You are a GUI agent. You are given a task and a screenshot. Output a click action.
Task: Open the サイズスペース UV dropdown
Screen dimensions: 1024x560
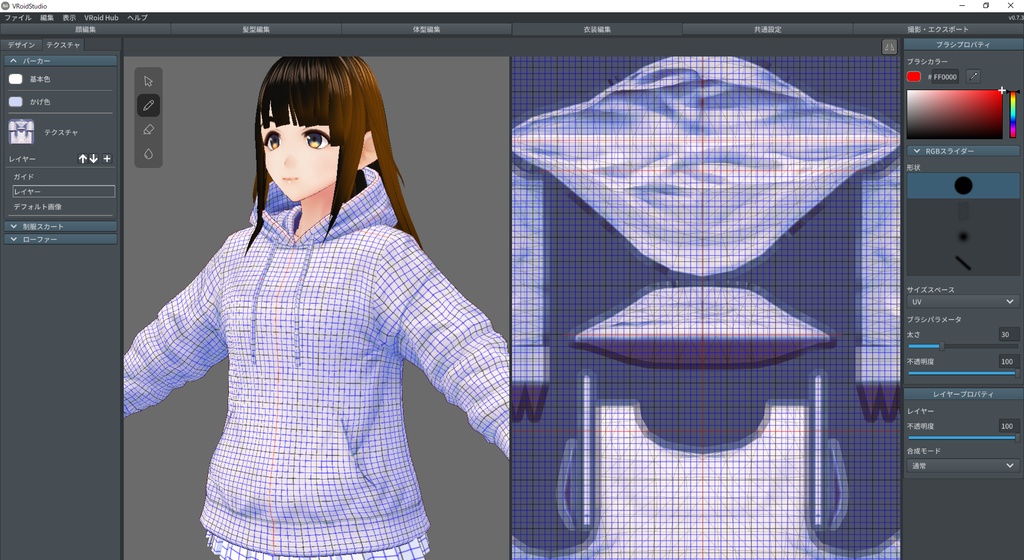pos(963,302)
